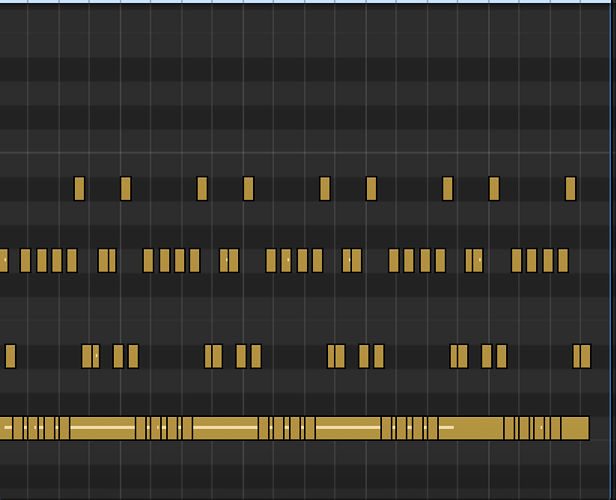
Task: Select fifth note in the topmost note row
Action: pyautogui.click(x=325, y=189)
